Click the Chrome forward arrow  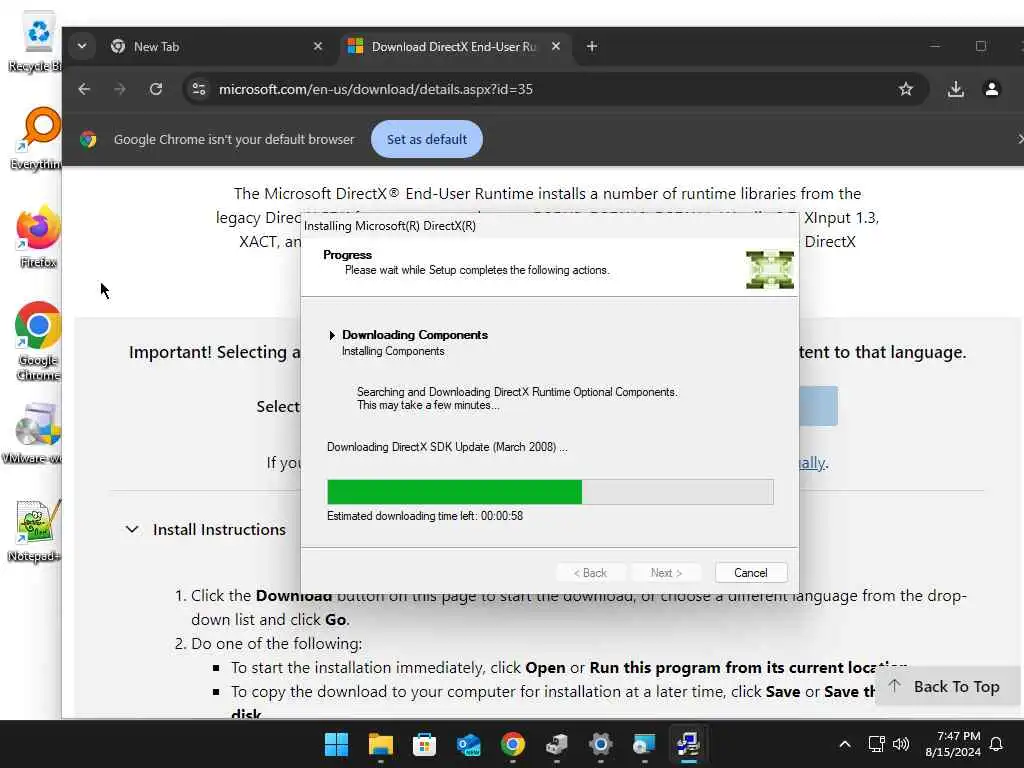tap(120, 89)
